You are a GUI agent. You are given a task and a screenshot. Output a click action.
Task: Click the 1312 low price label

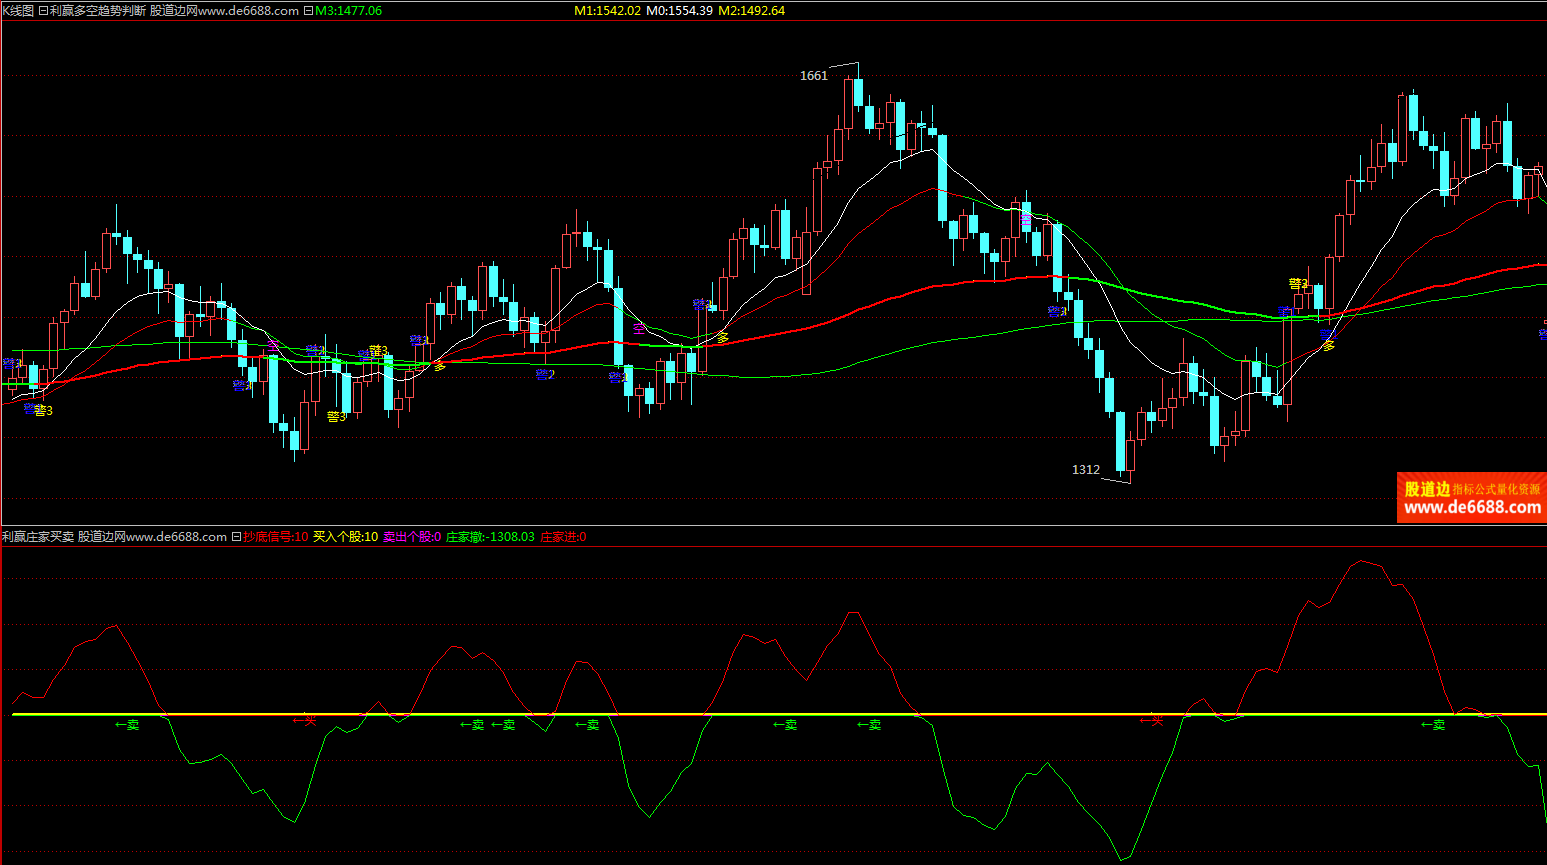pyautogui.click(x=1085, y=470)
